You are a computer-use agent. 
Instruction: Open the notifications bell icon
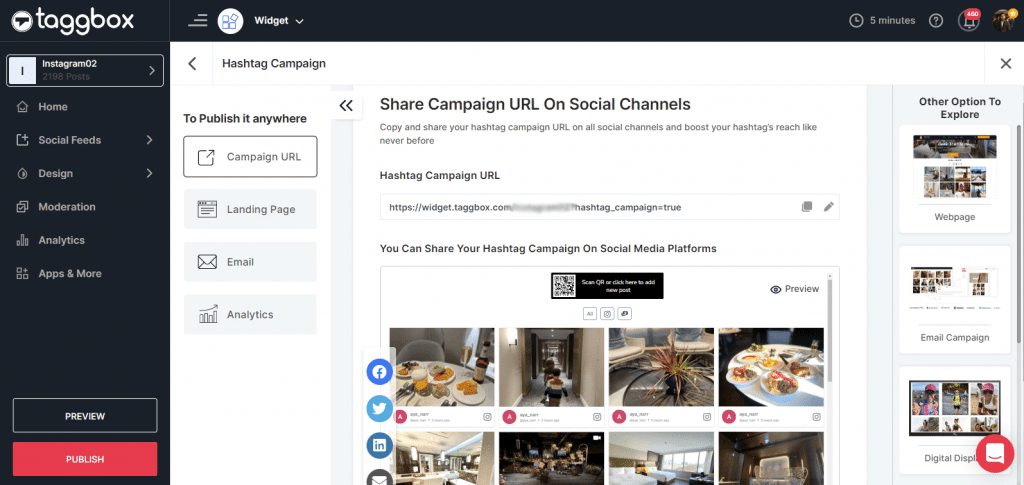[x=968, y=20]
